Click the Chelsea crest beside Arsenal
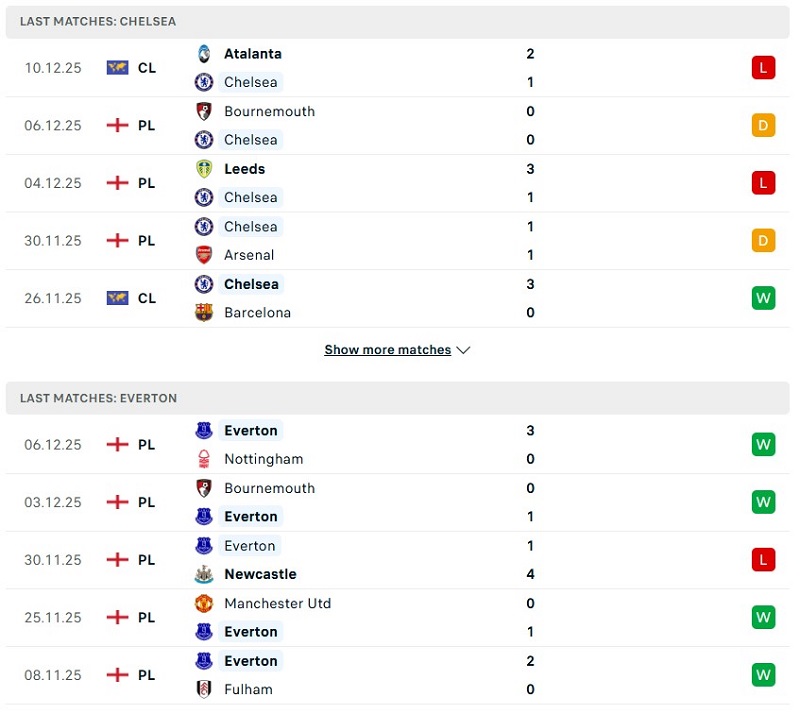 pyautogui.click(x=204, y=227)
